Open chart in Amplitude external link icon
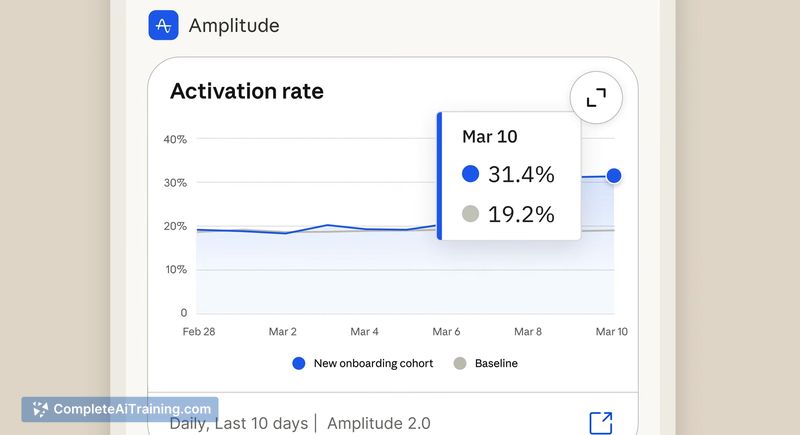 click(x=601, y=423)
